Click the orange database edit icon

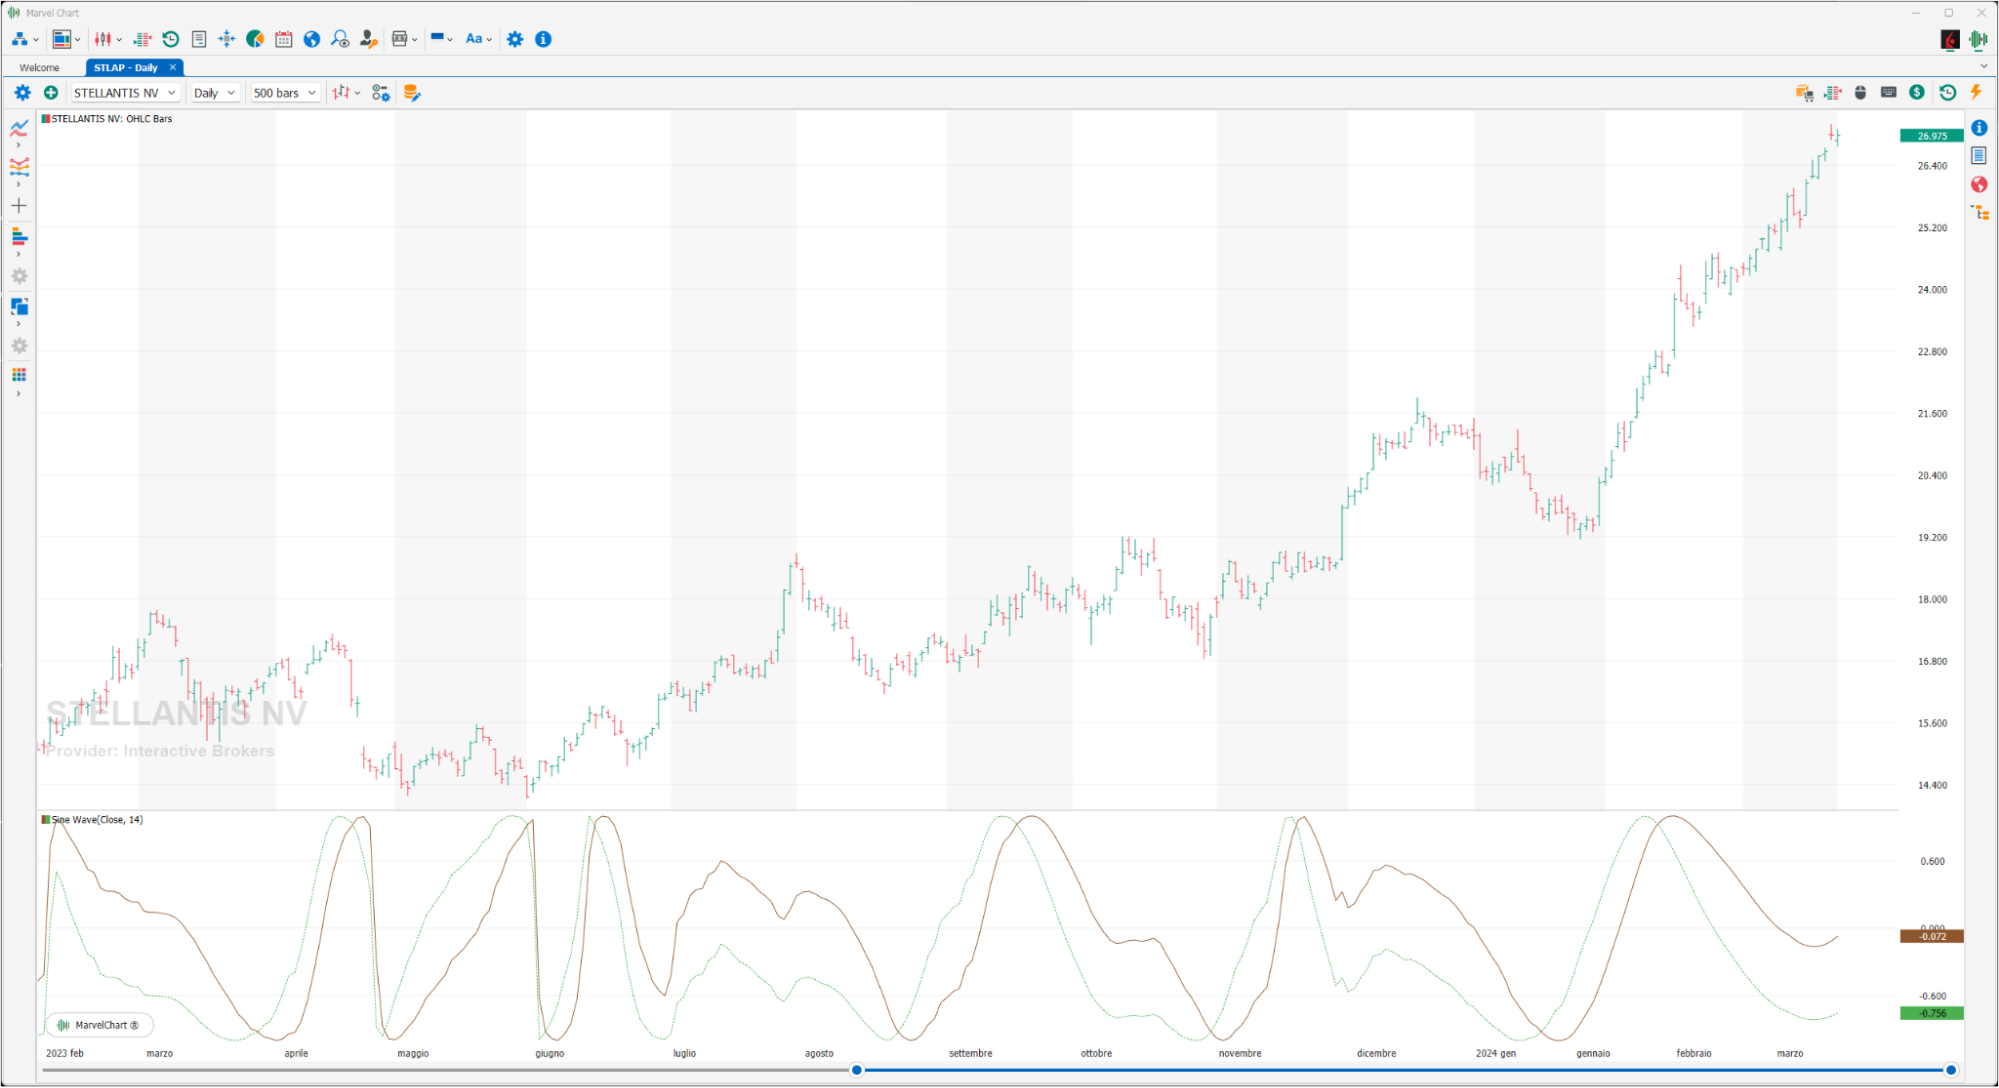click(x=411, y=93)
